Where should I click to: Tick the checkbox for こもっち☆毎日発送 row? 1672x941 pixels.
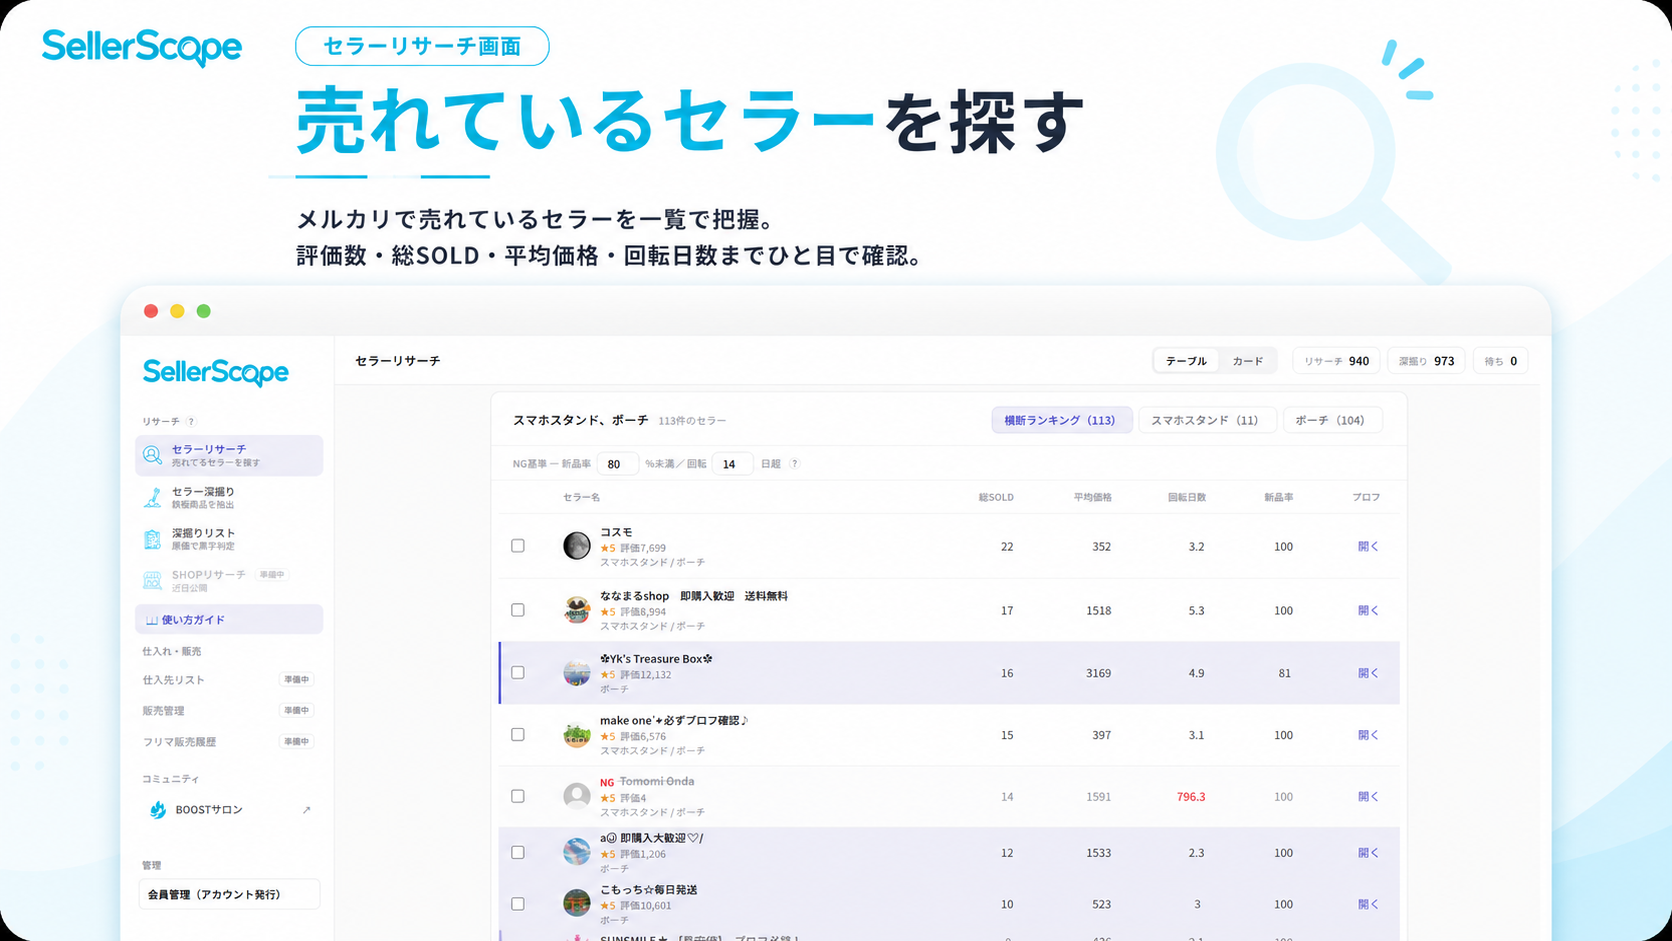click(x=518, y=904)
